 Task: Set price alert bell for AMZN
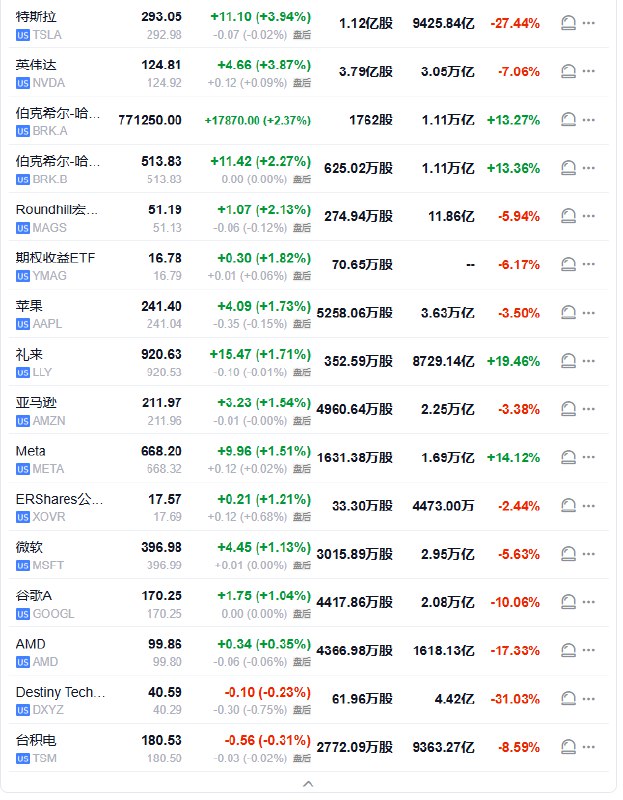568,409
